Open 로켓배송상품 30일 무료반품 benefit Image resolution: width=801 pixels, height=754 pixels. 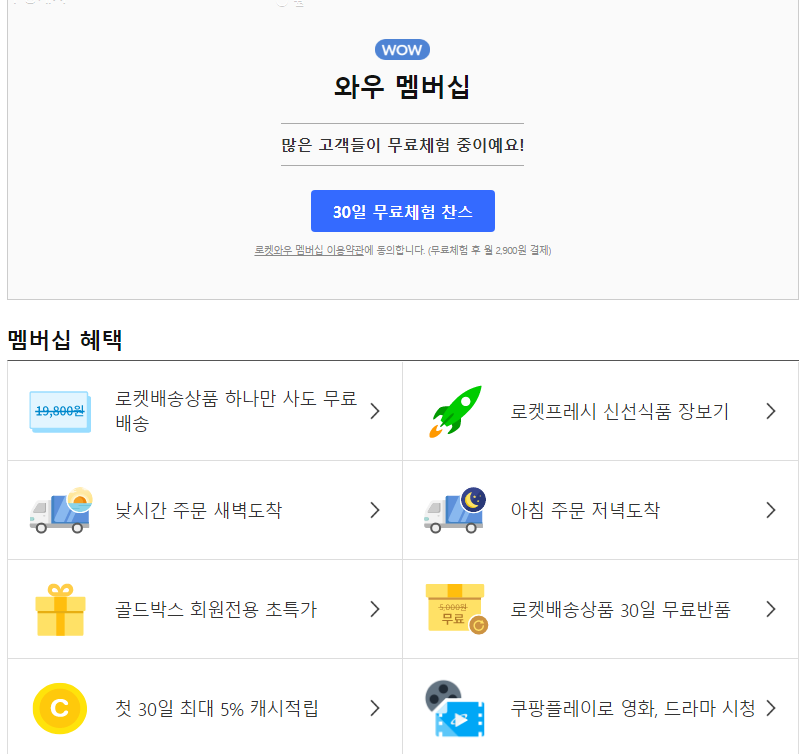pyautogui.click(x=601, y=609)
